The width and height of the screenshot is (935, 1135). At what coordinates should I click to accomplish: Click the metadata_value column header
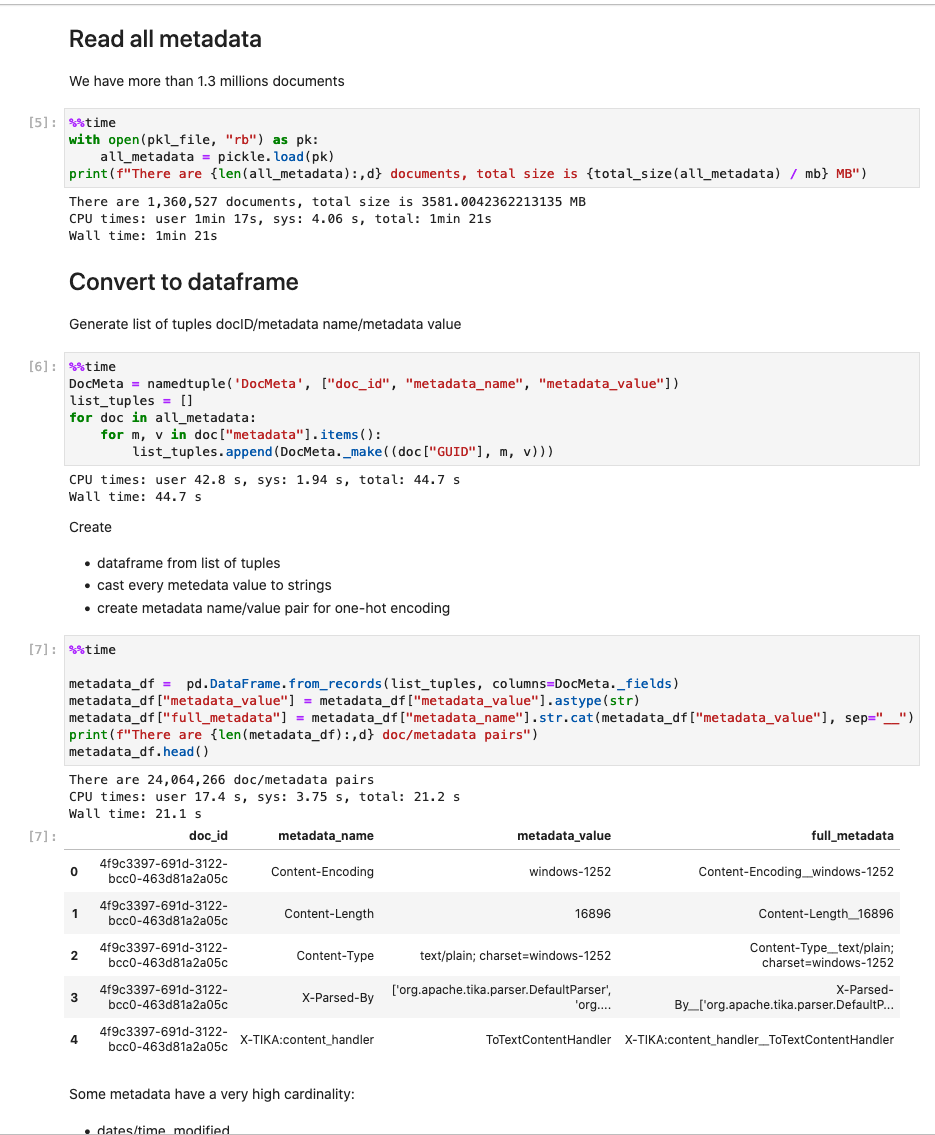[x=563, y=835]
